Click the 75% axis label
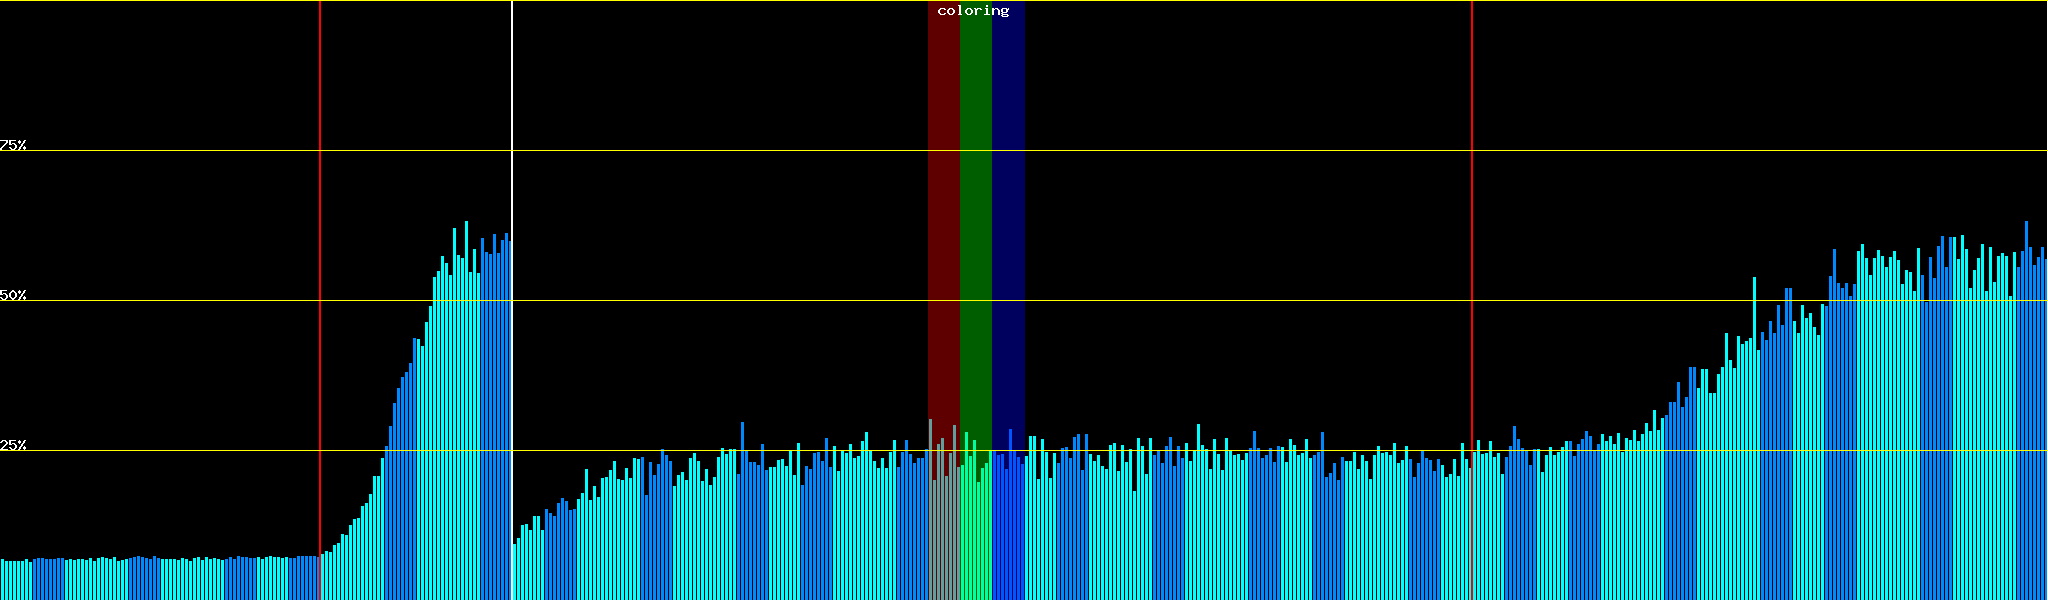 (13, 145)
